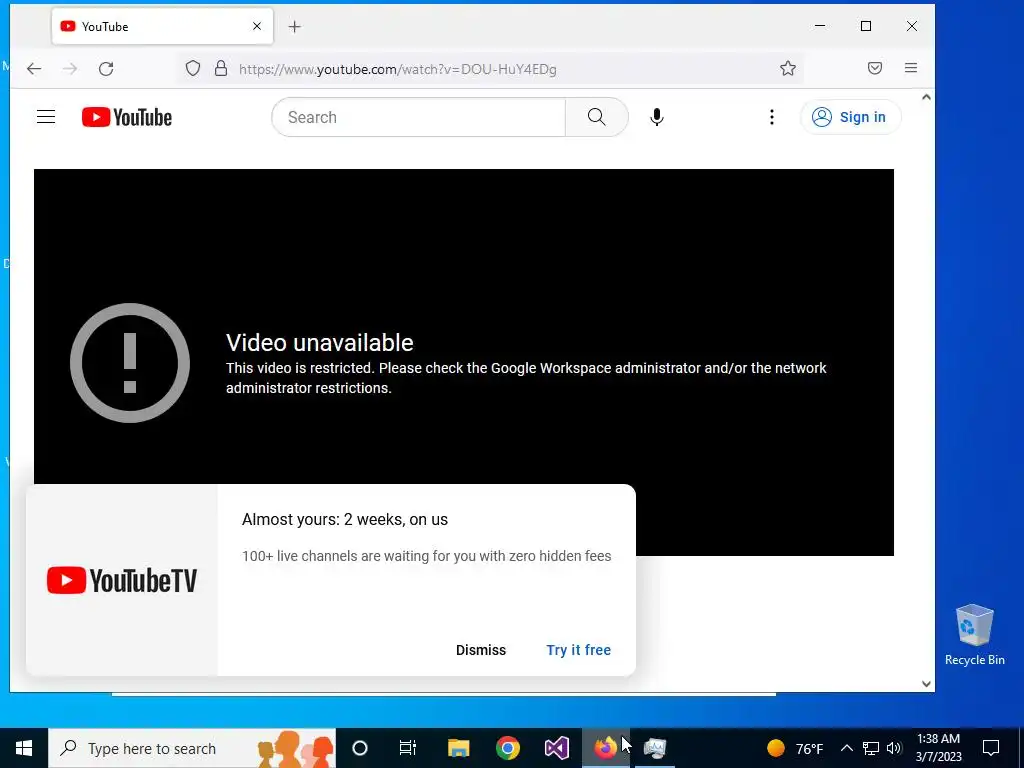Click the network tray icon

coord(871,748)
